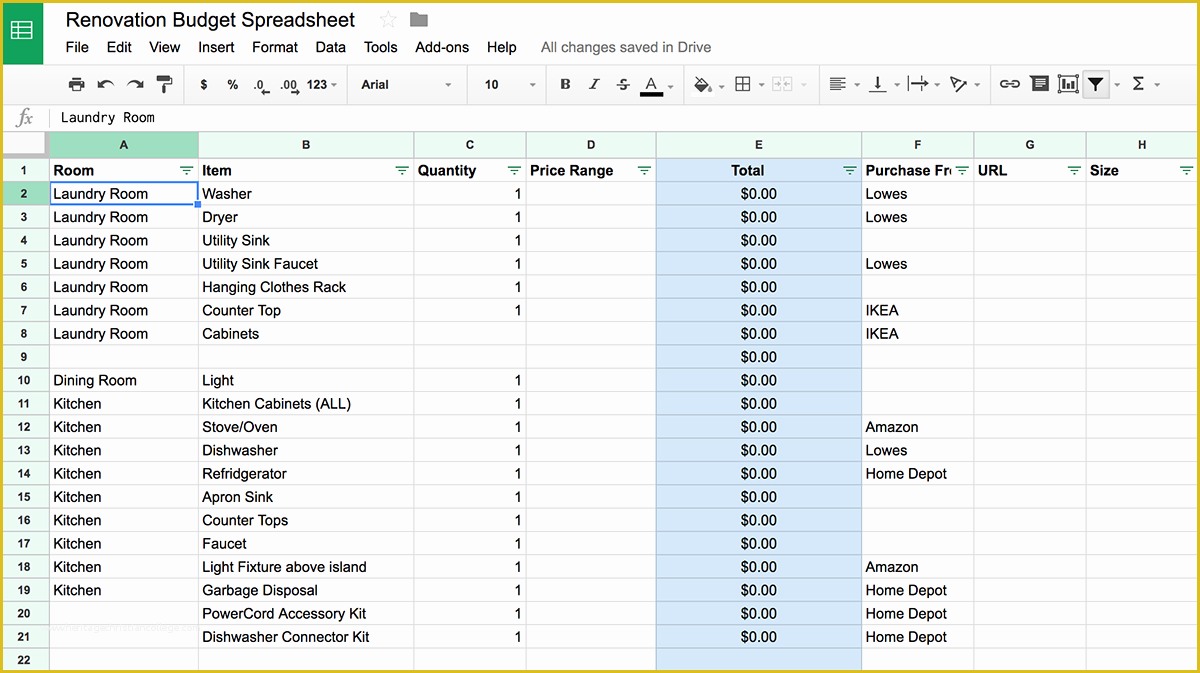The height and width of the screenshot is (673, 1200).
Task: Open the borders tool
Action: pyautogui.click(x=743, y=85)
